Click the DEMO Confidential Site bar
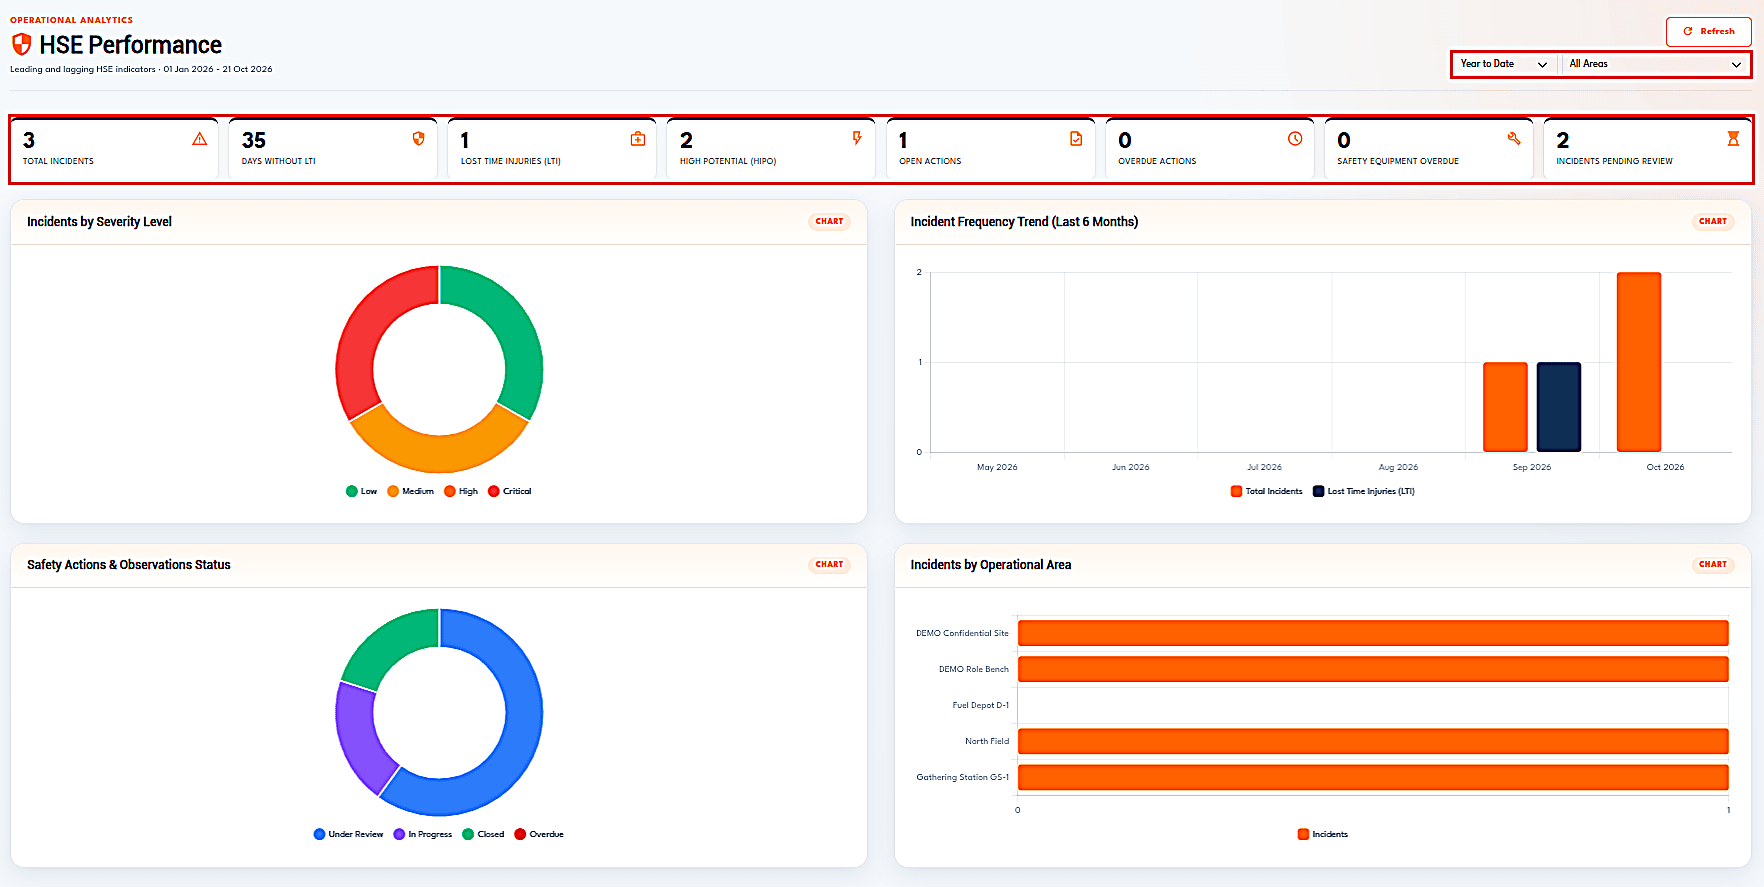Image resolution: width=1764 pixels, height=887 pixels. [1373, 633]
